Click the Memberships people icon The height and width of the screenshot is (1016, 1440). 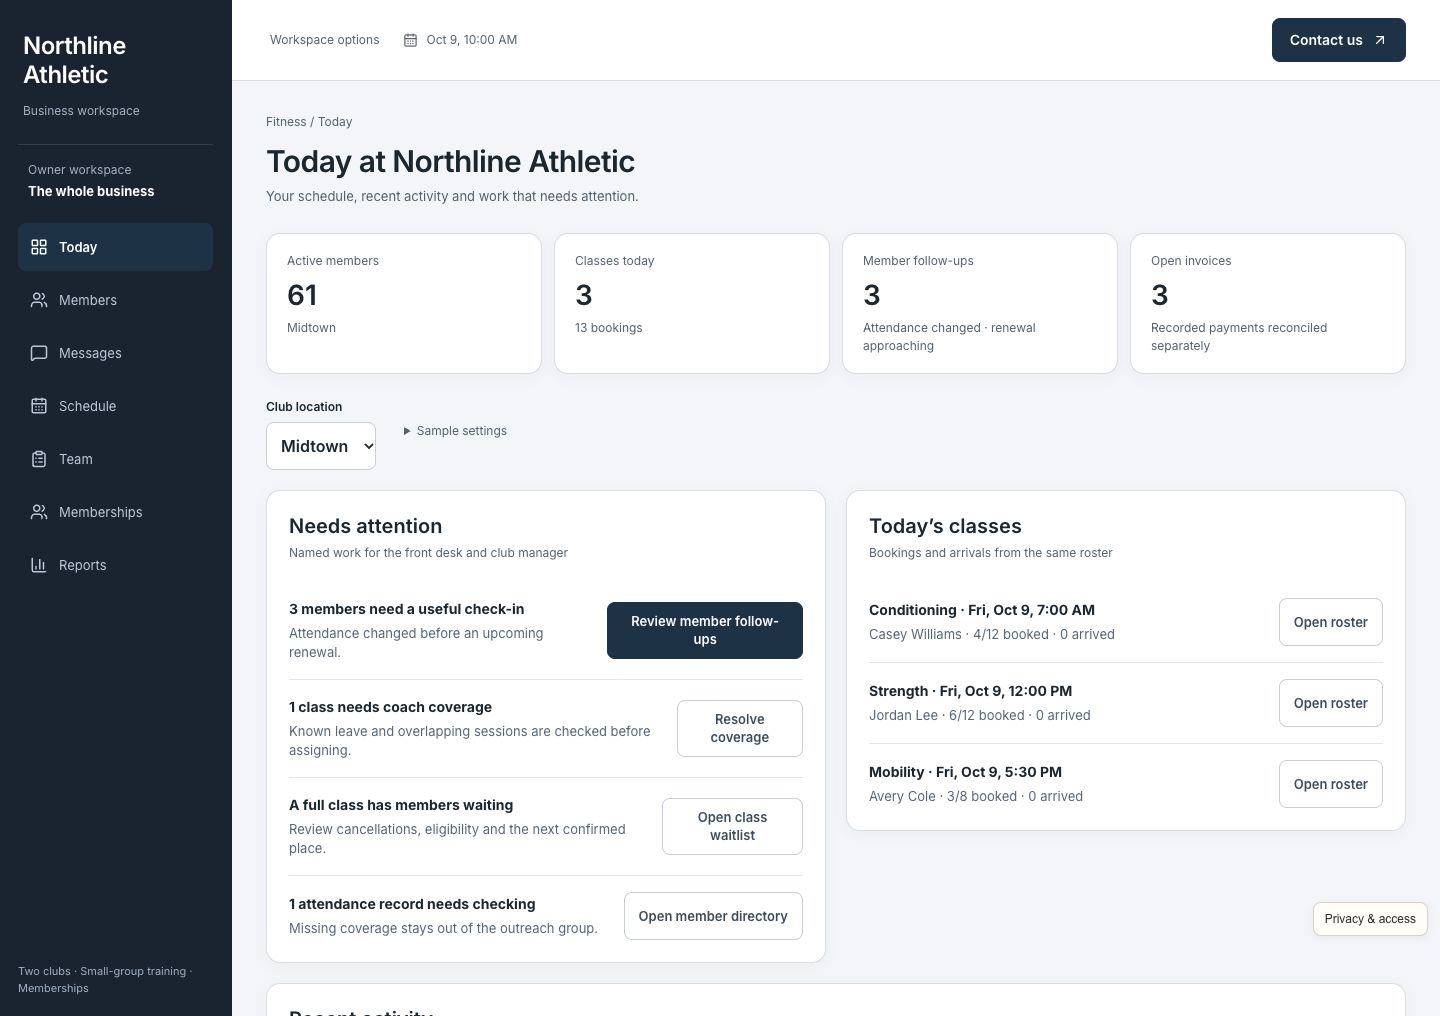click(x=39, y=512)
